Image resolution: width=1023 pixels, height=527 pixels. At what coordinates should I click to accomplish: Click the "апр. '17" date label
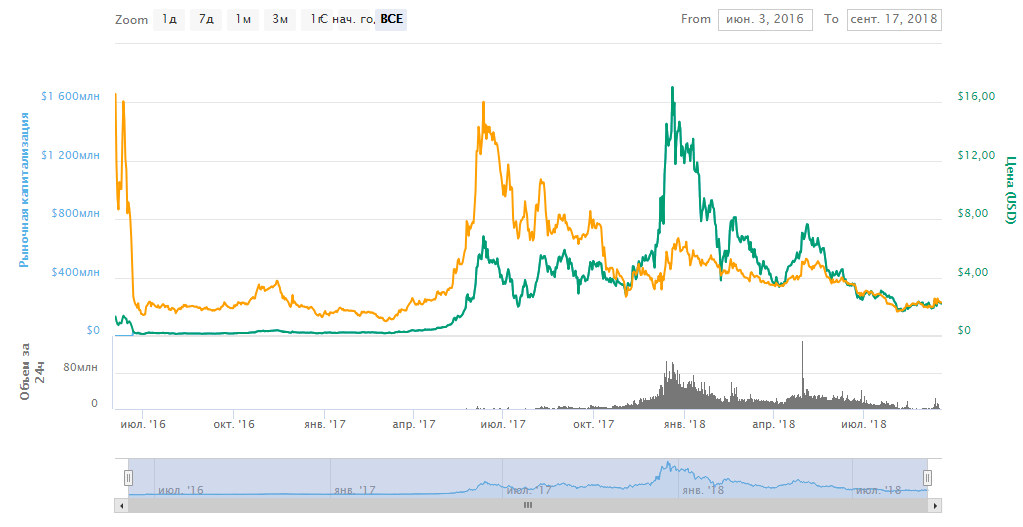coord(414,425)
